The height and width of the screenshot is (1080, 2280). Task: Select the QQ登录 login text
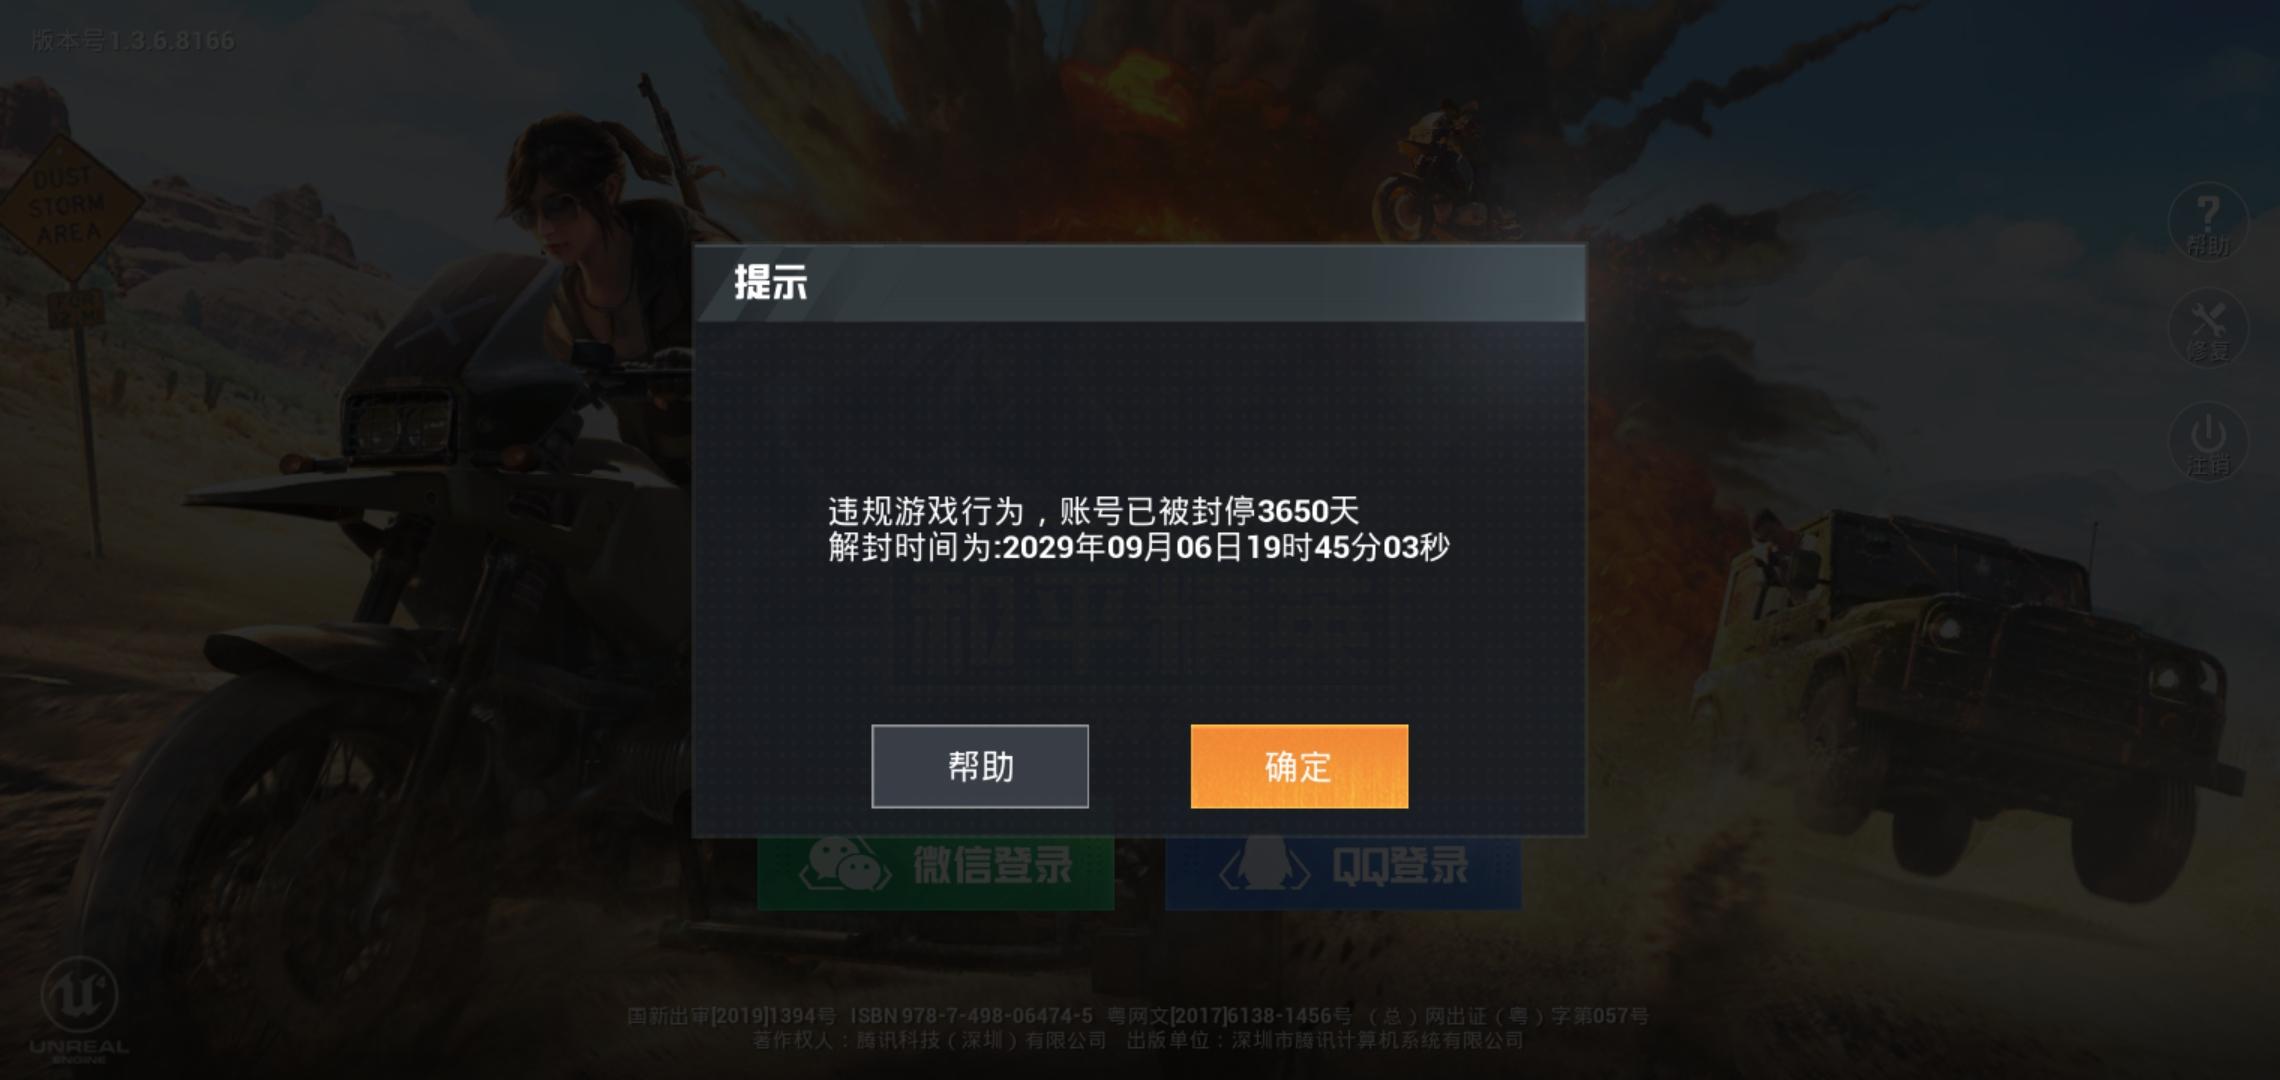[1399, 866]
